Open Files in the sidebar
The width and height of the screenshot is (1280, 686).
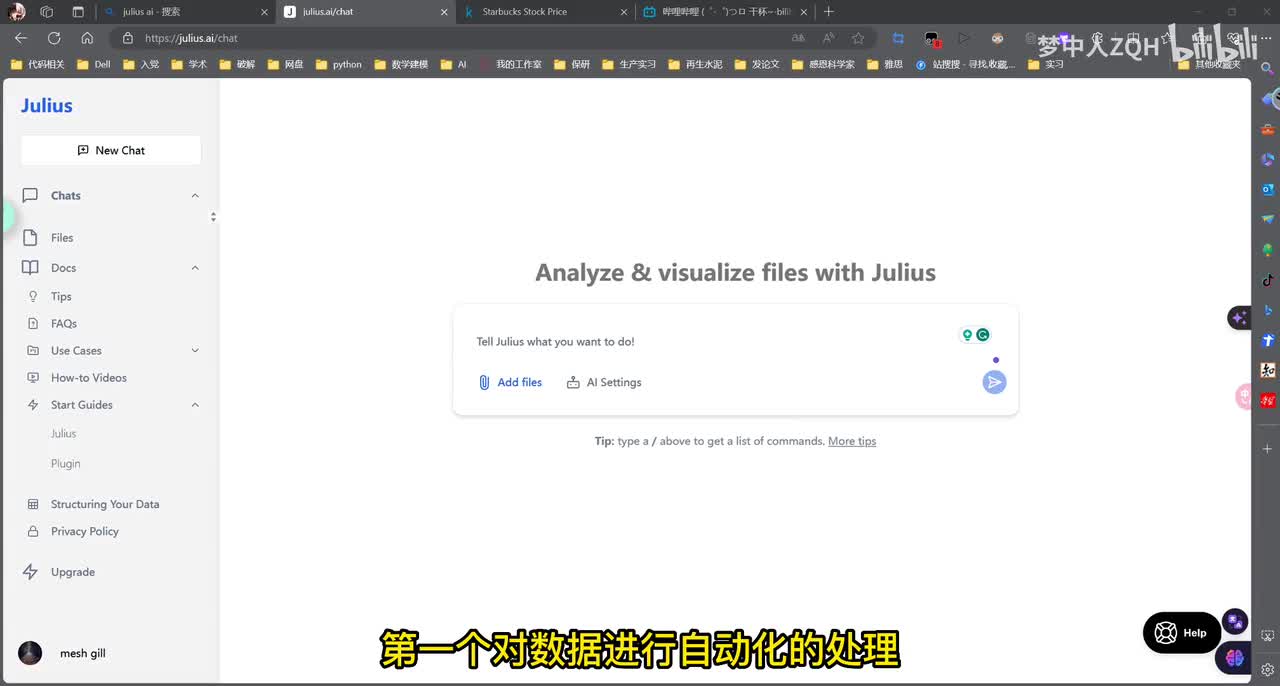(x=62, y=238)
